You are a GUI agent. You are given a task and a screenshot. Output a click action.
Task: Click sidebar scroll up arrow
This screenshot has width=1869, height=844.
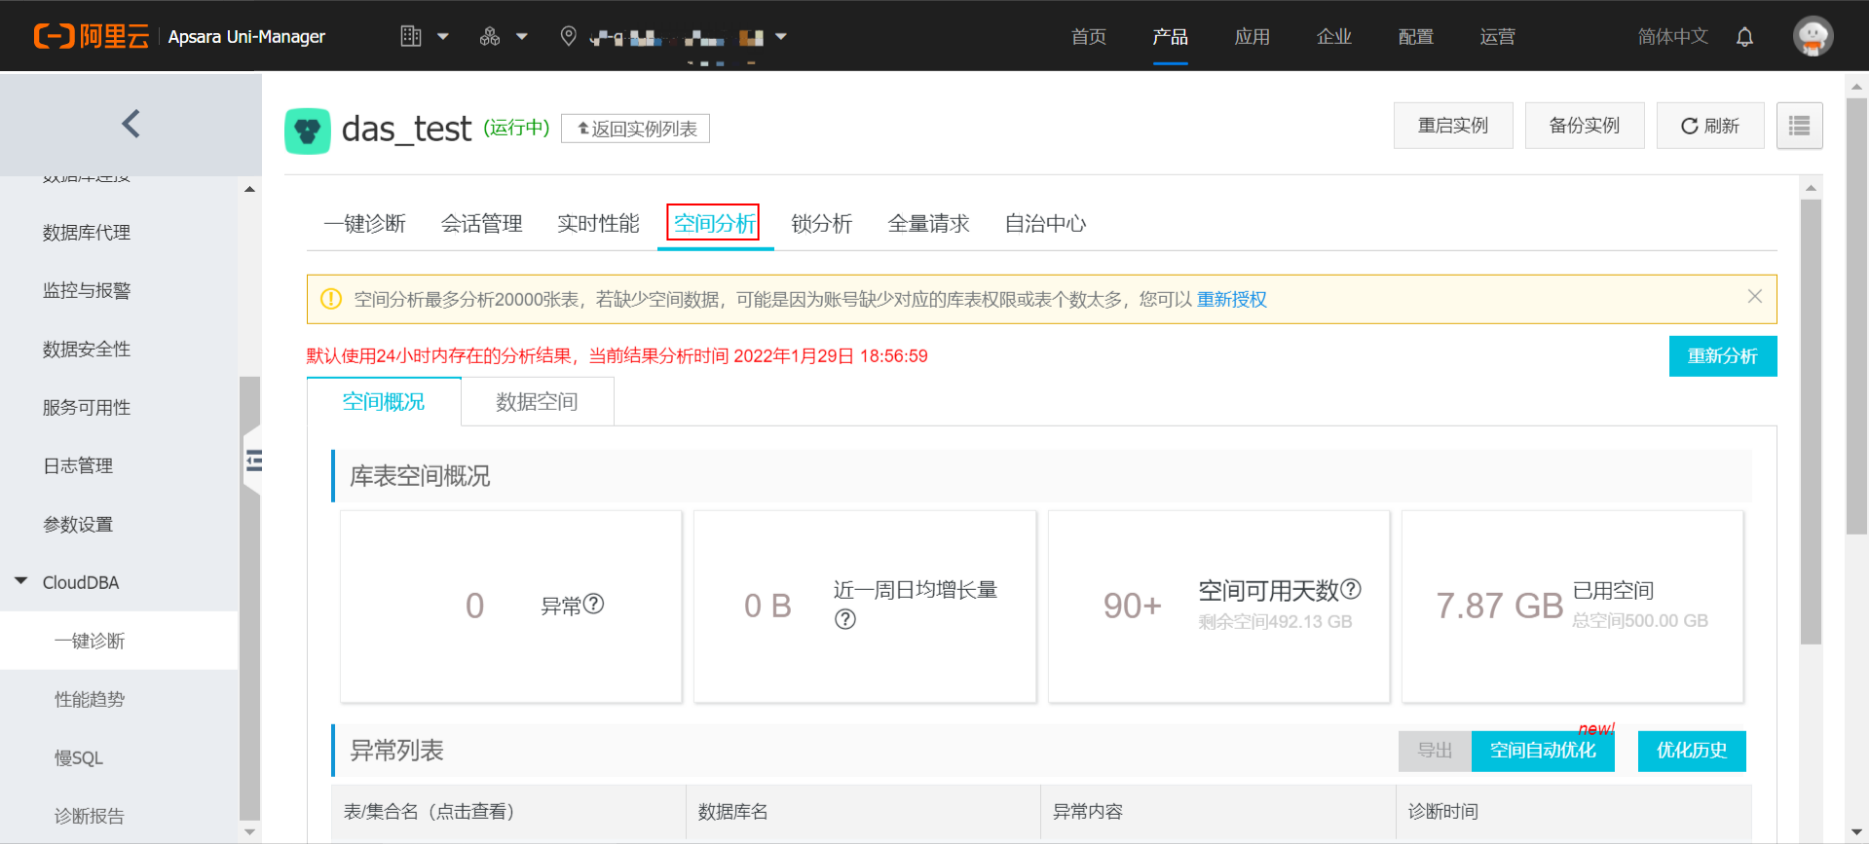click(250, 188)
